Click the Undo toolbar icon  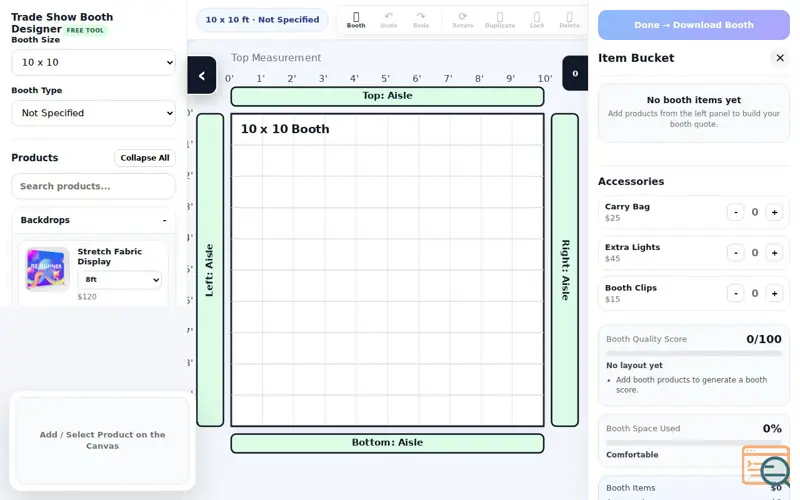pyautogui.click(x=388, y=20)
